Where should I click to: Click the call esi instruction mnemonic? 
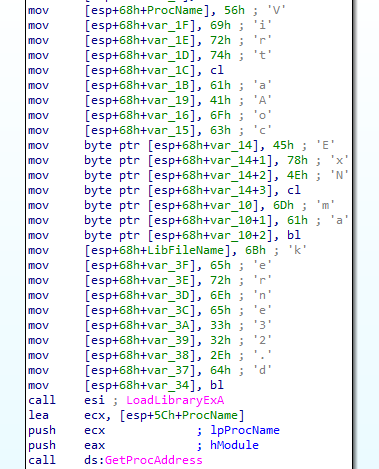coord(42,400)
